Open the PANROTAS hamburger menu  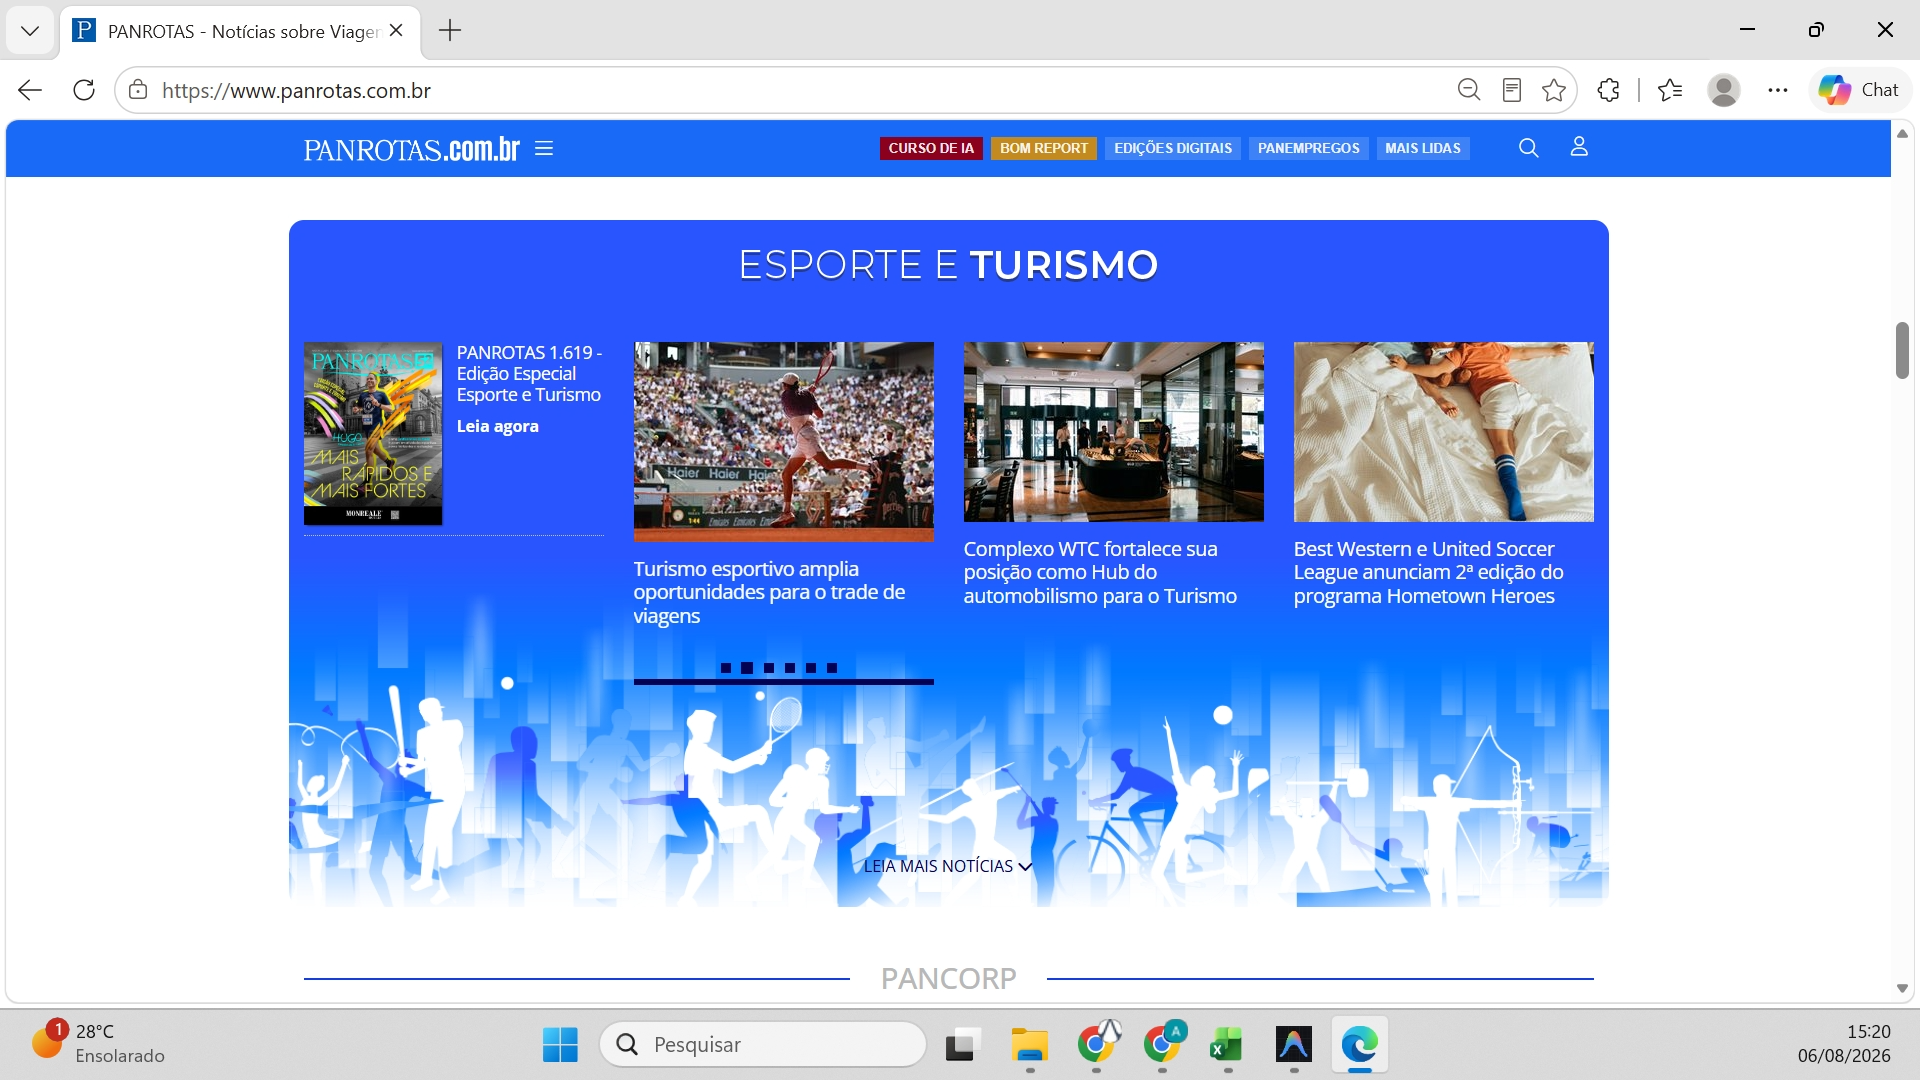(x=544, y=149)
